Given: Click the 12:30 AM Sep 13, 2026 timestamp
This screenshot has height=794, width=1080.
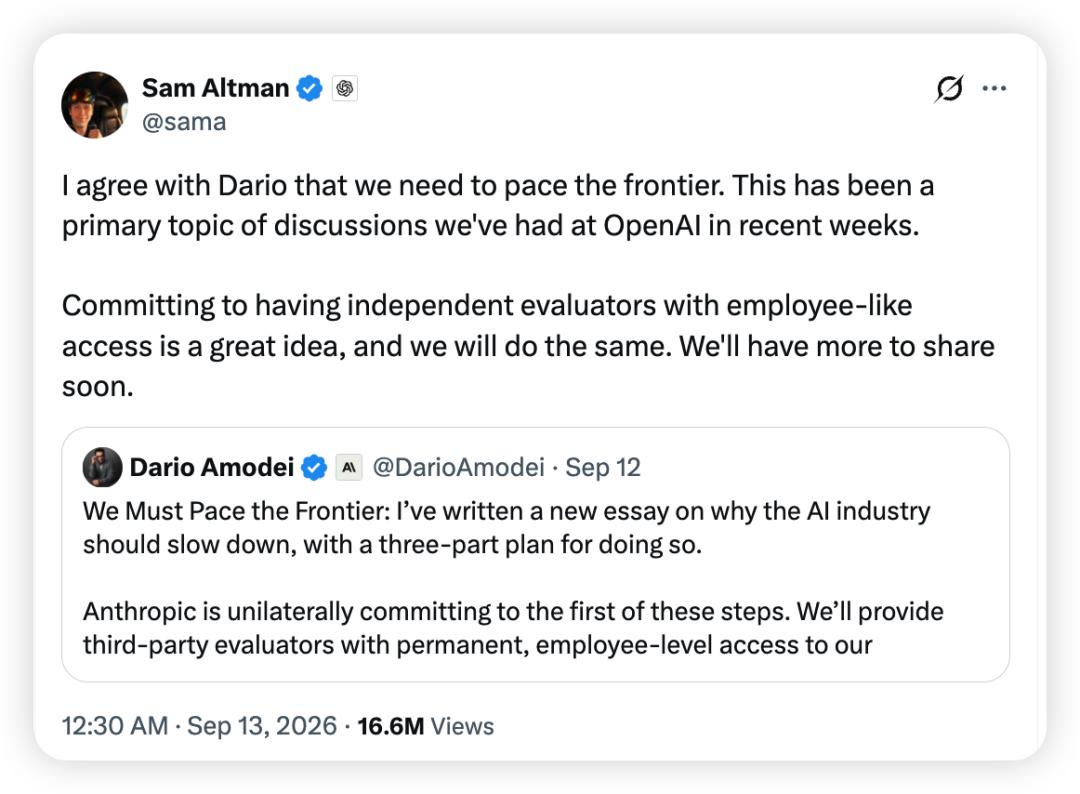Looking at the screenshot, I should point(199,726).
